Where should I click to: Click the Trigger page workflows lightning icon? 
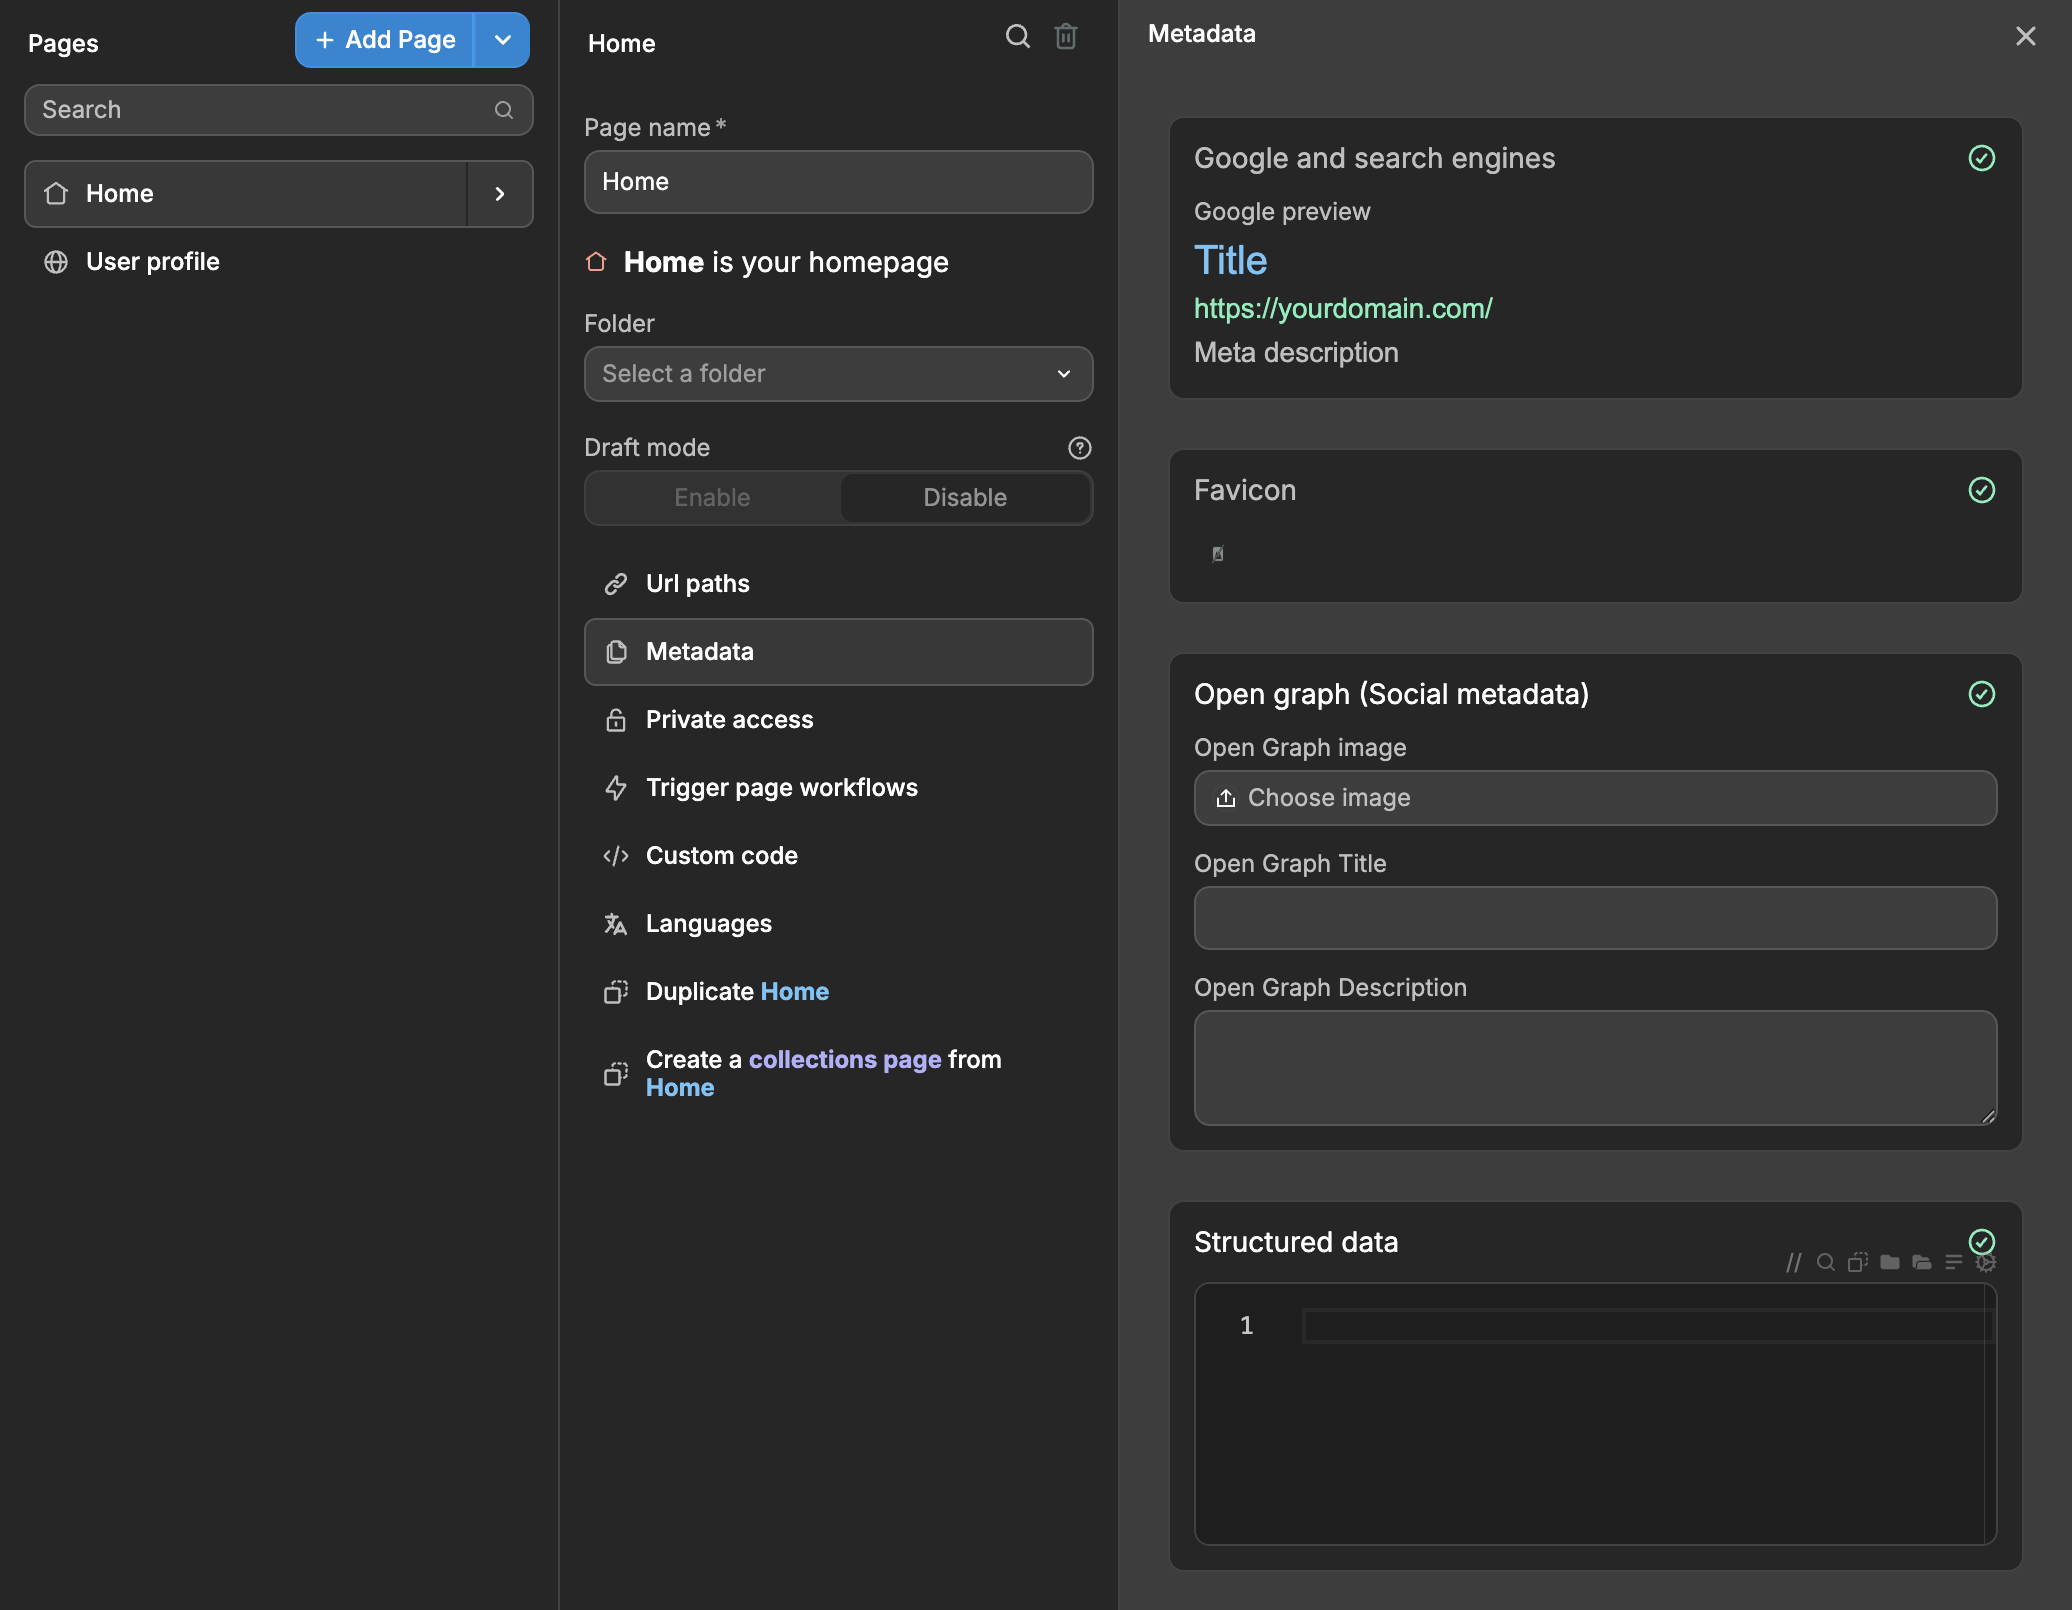615,788
